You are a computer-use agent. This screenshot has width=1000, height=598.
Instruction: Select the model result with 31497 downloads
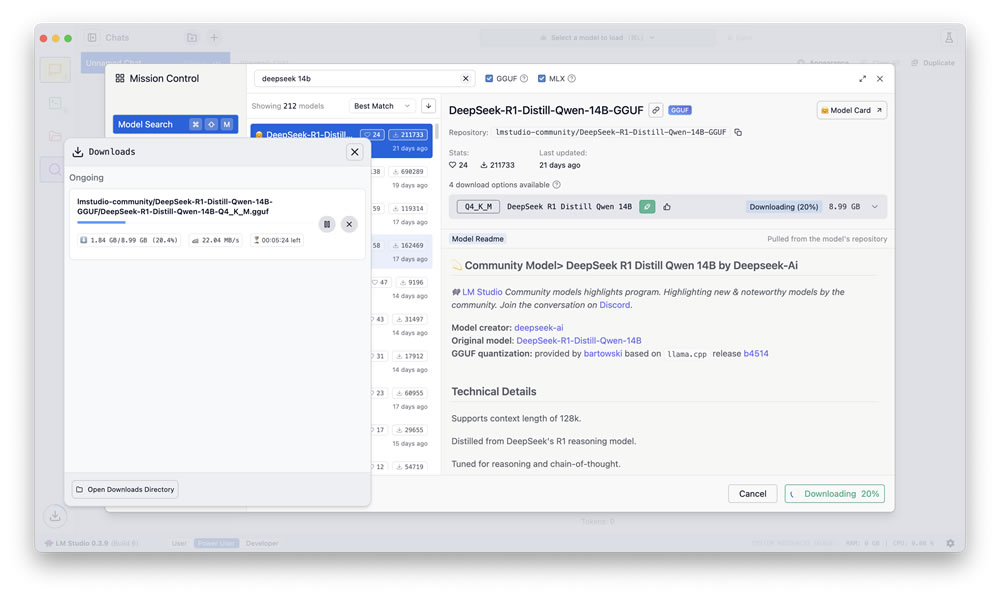tap(402, 326)
